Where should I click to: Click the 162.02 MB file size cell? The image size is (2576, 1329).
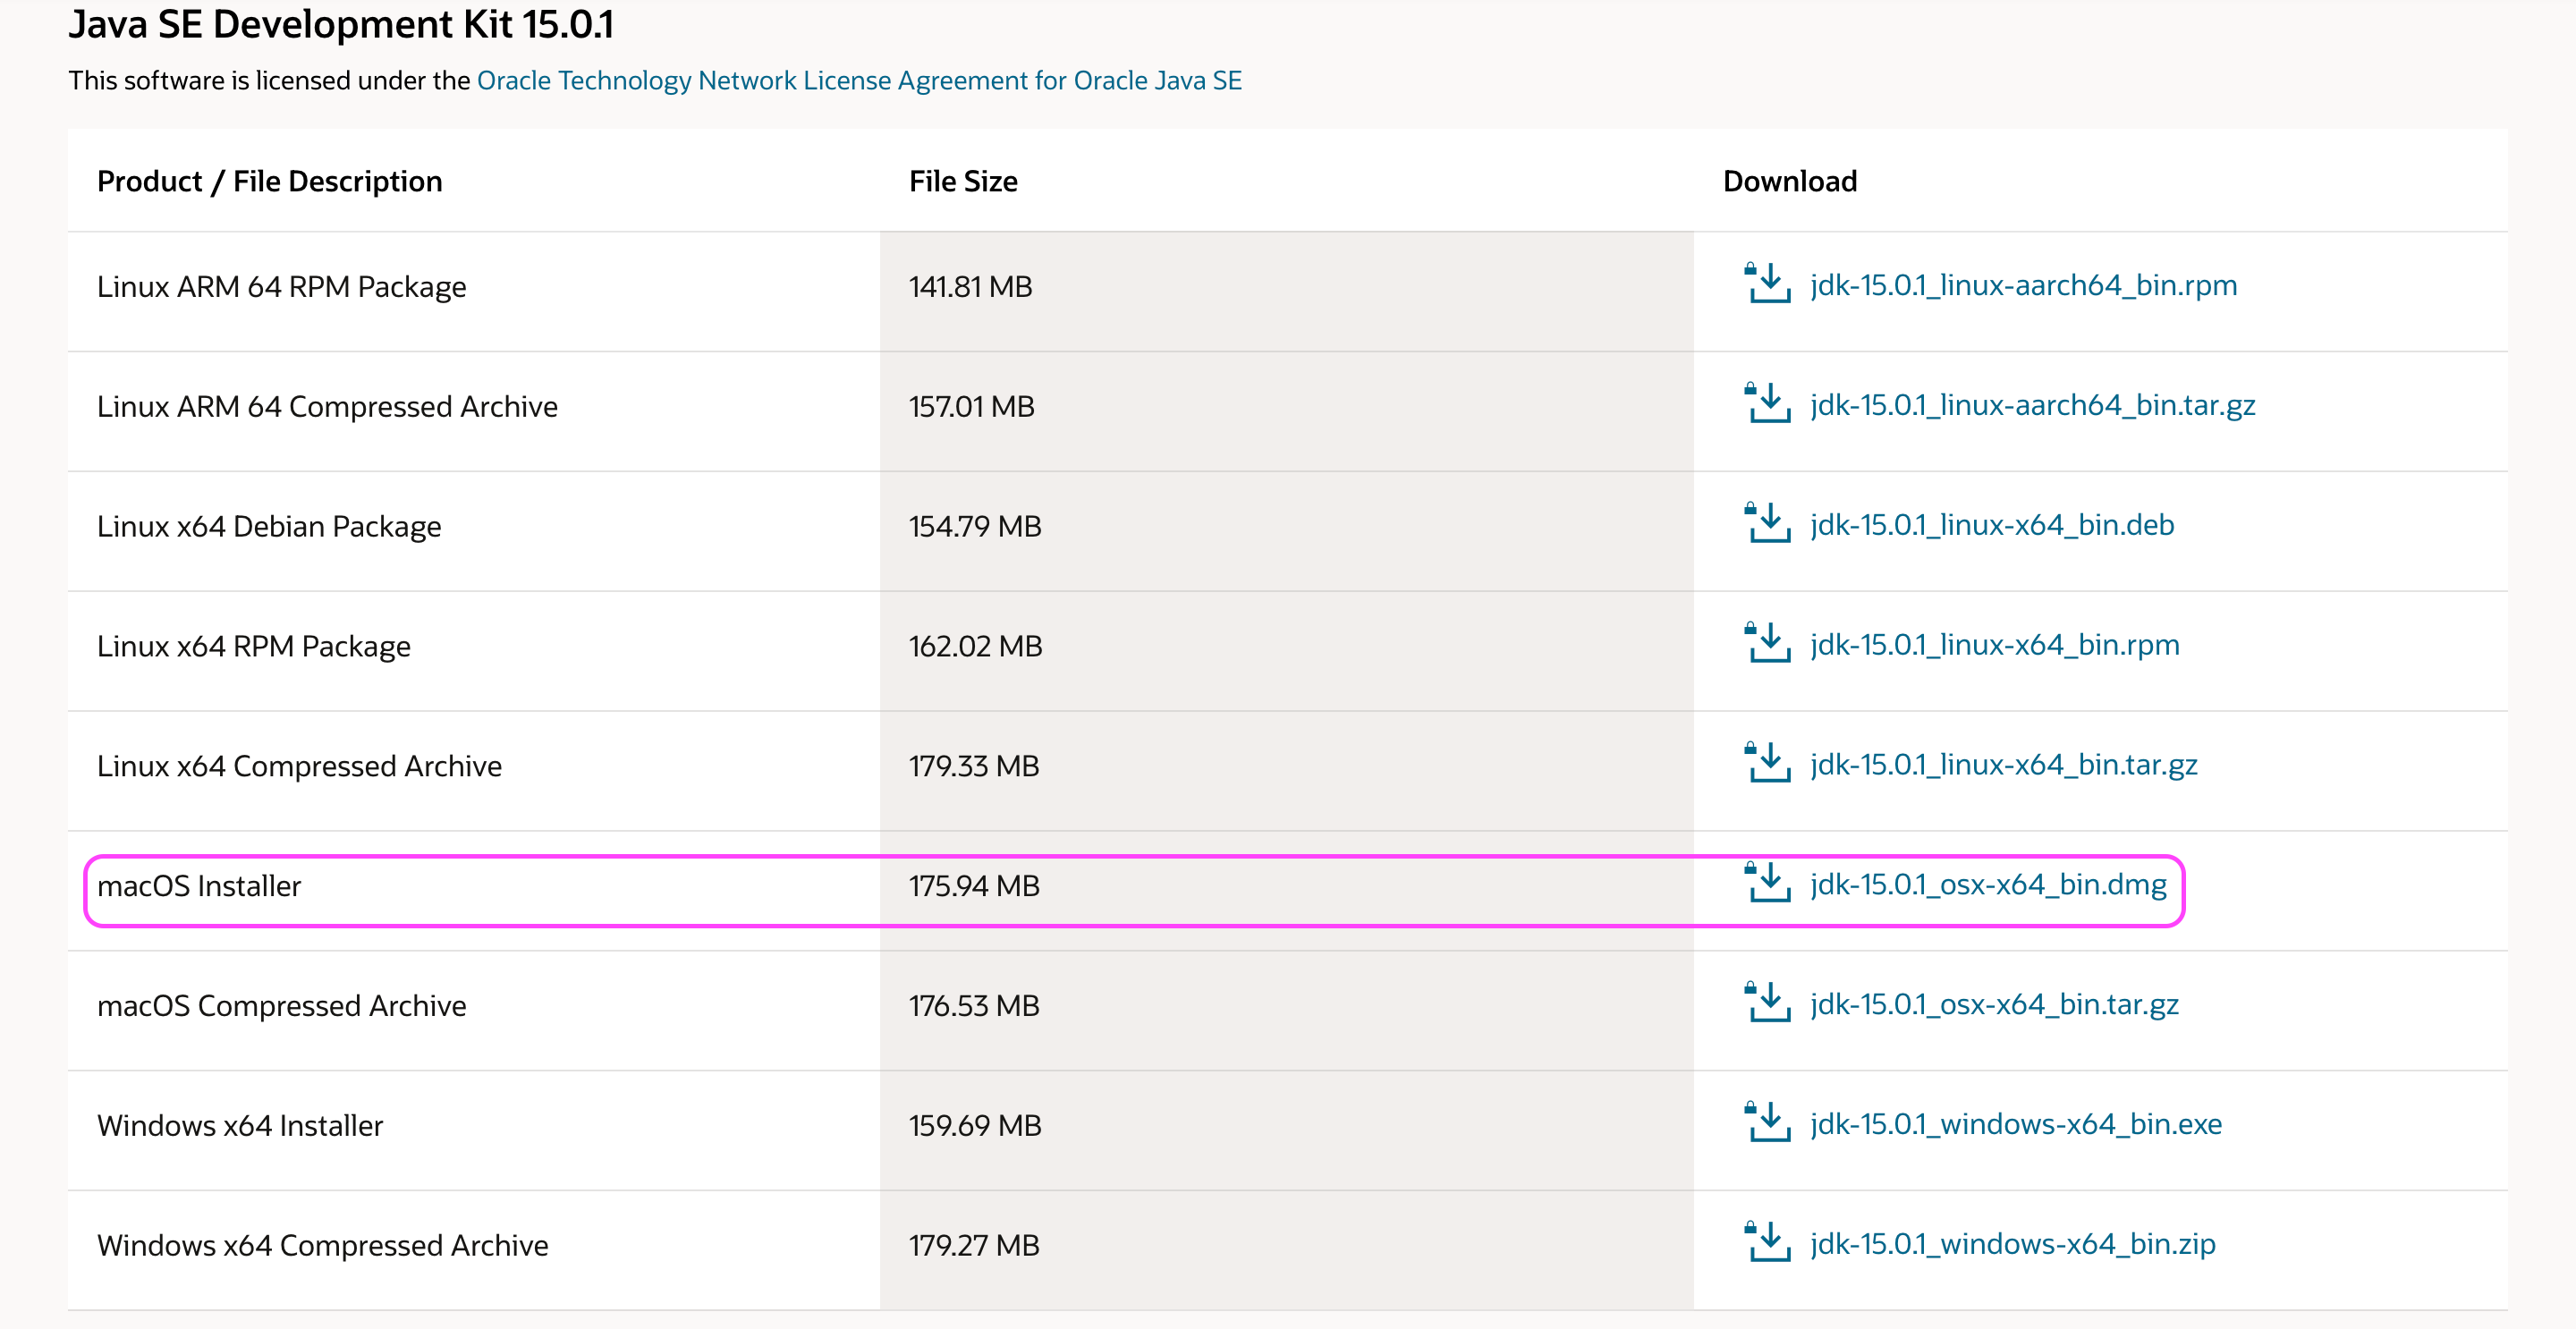[x=1287, y=651]
